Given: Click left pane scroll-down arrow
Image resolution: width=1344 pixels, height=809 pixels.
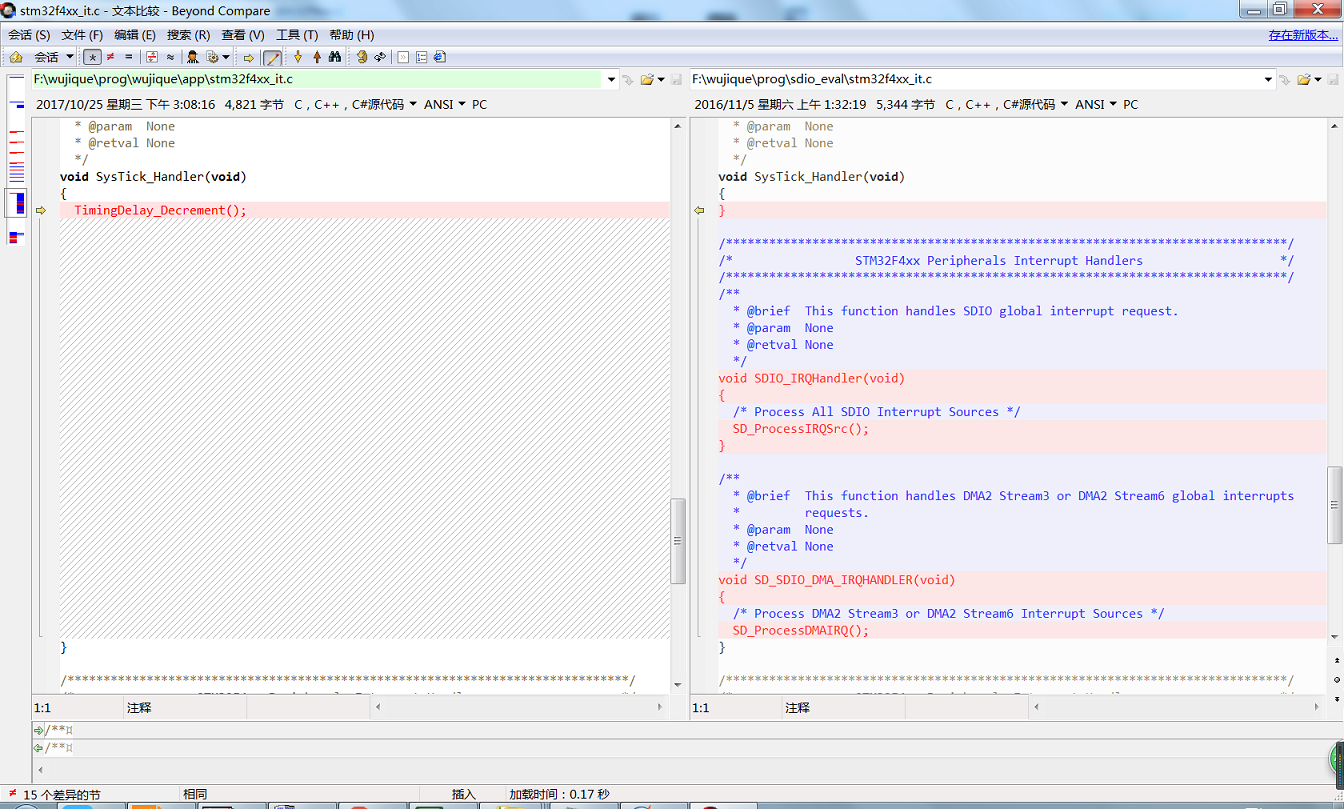Looking at the screenshot, I should pyautogui.click(x=677, y=685).
